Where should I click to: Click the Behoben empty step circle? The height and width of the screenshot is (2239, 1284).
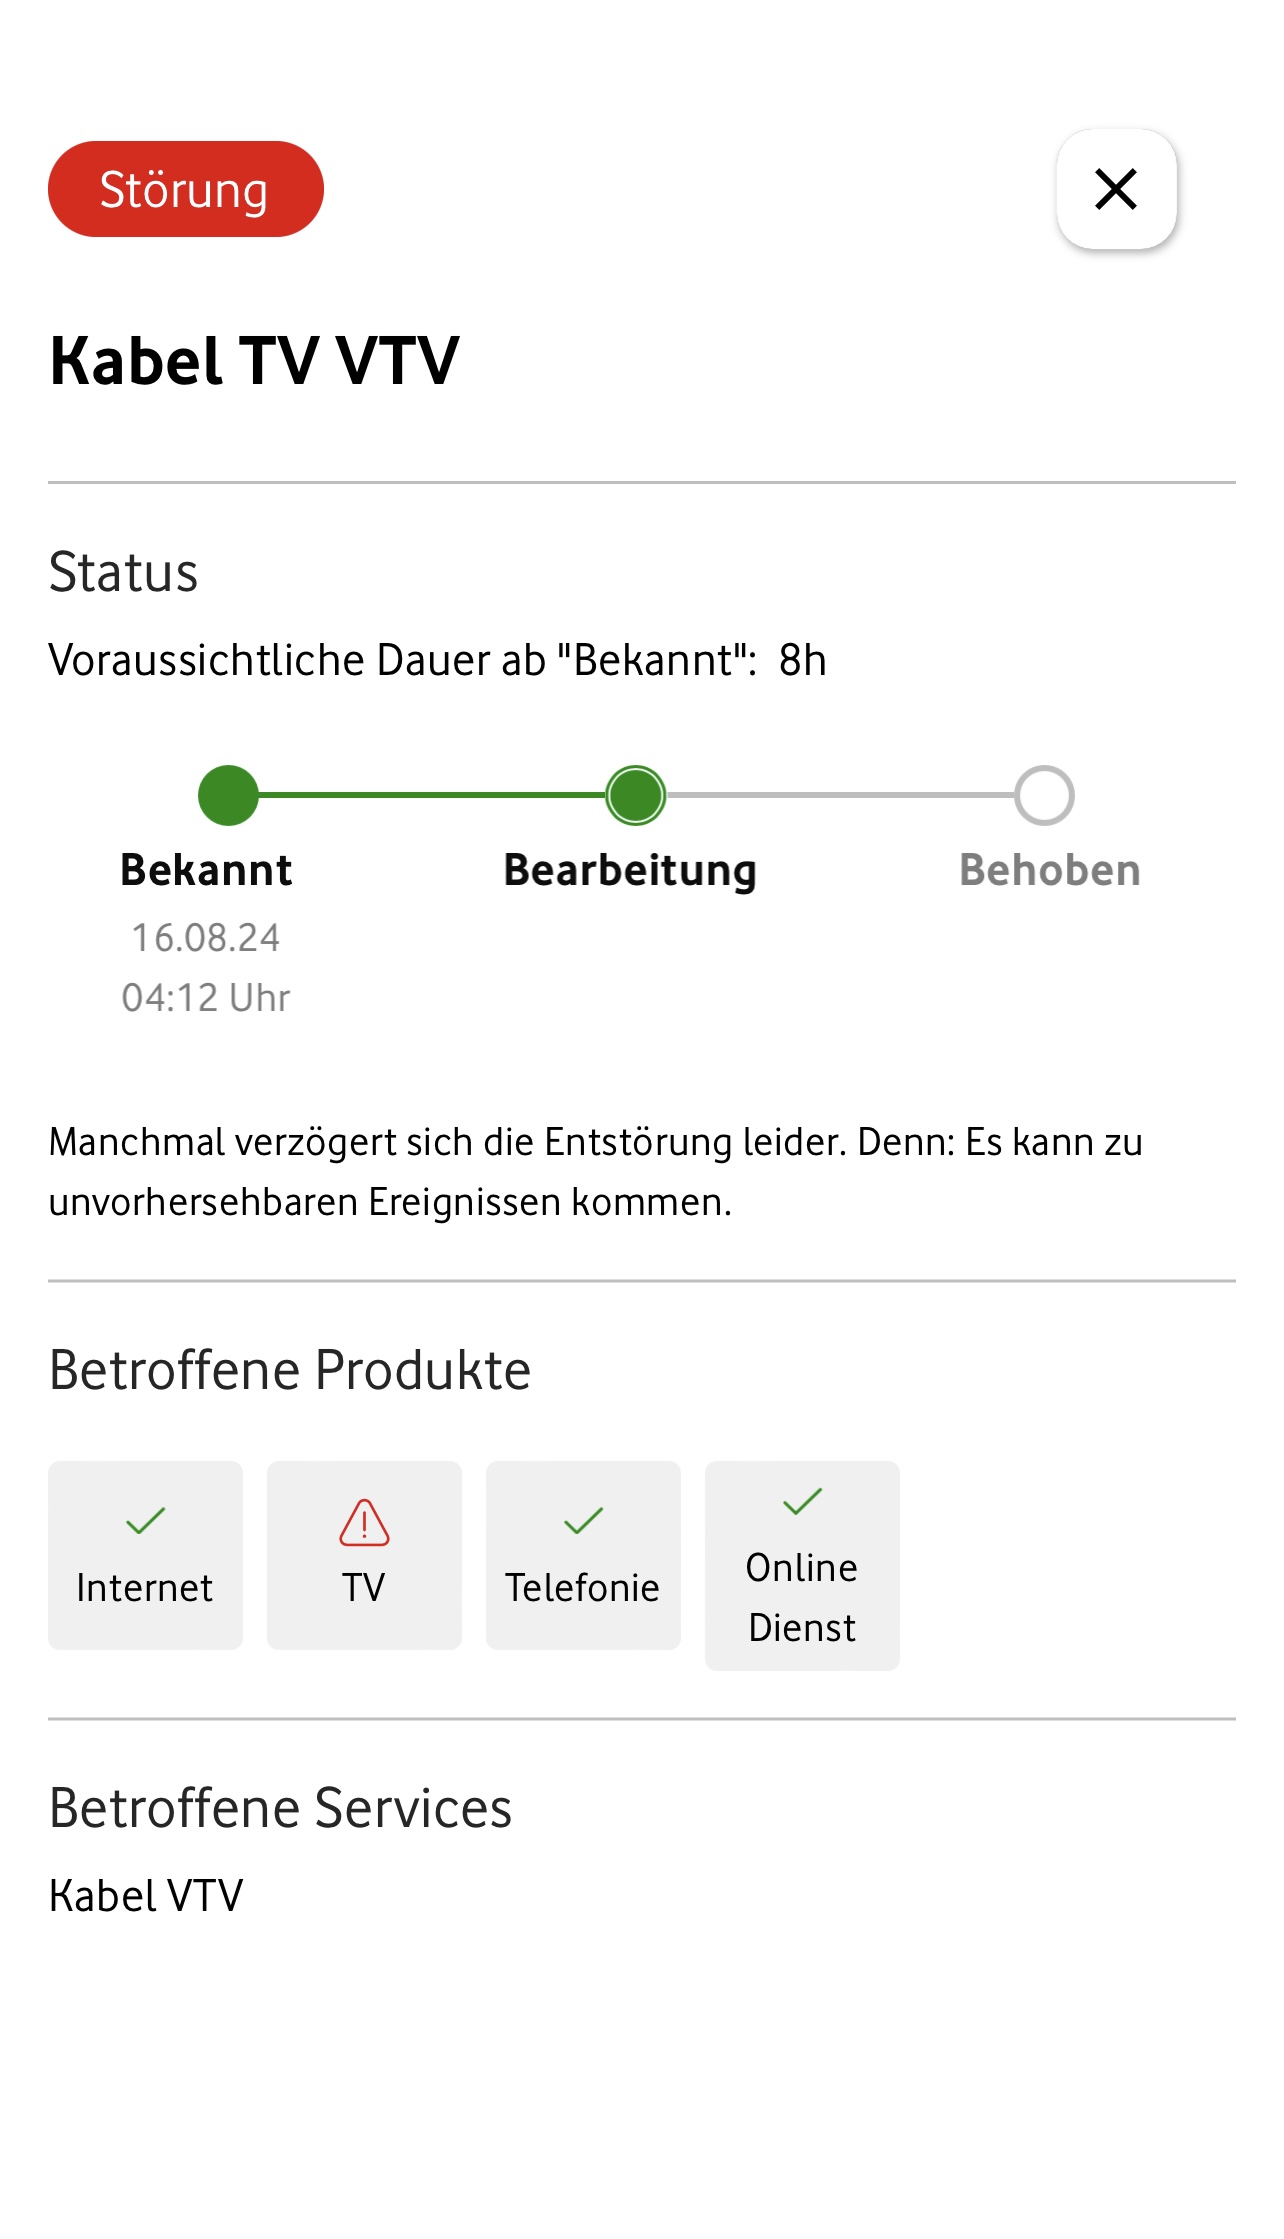(1044, 795)
